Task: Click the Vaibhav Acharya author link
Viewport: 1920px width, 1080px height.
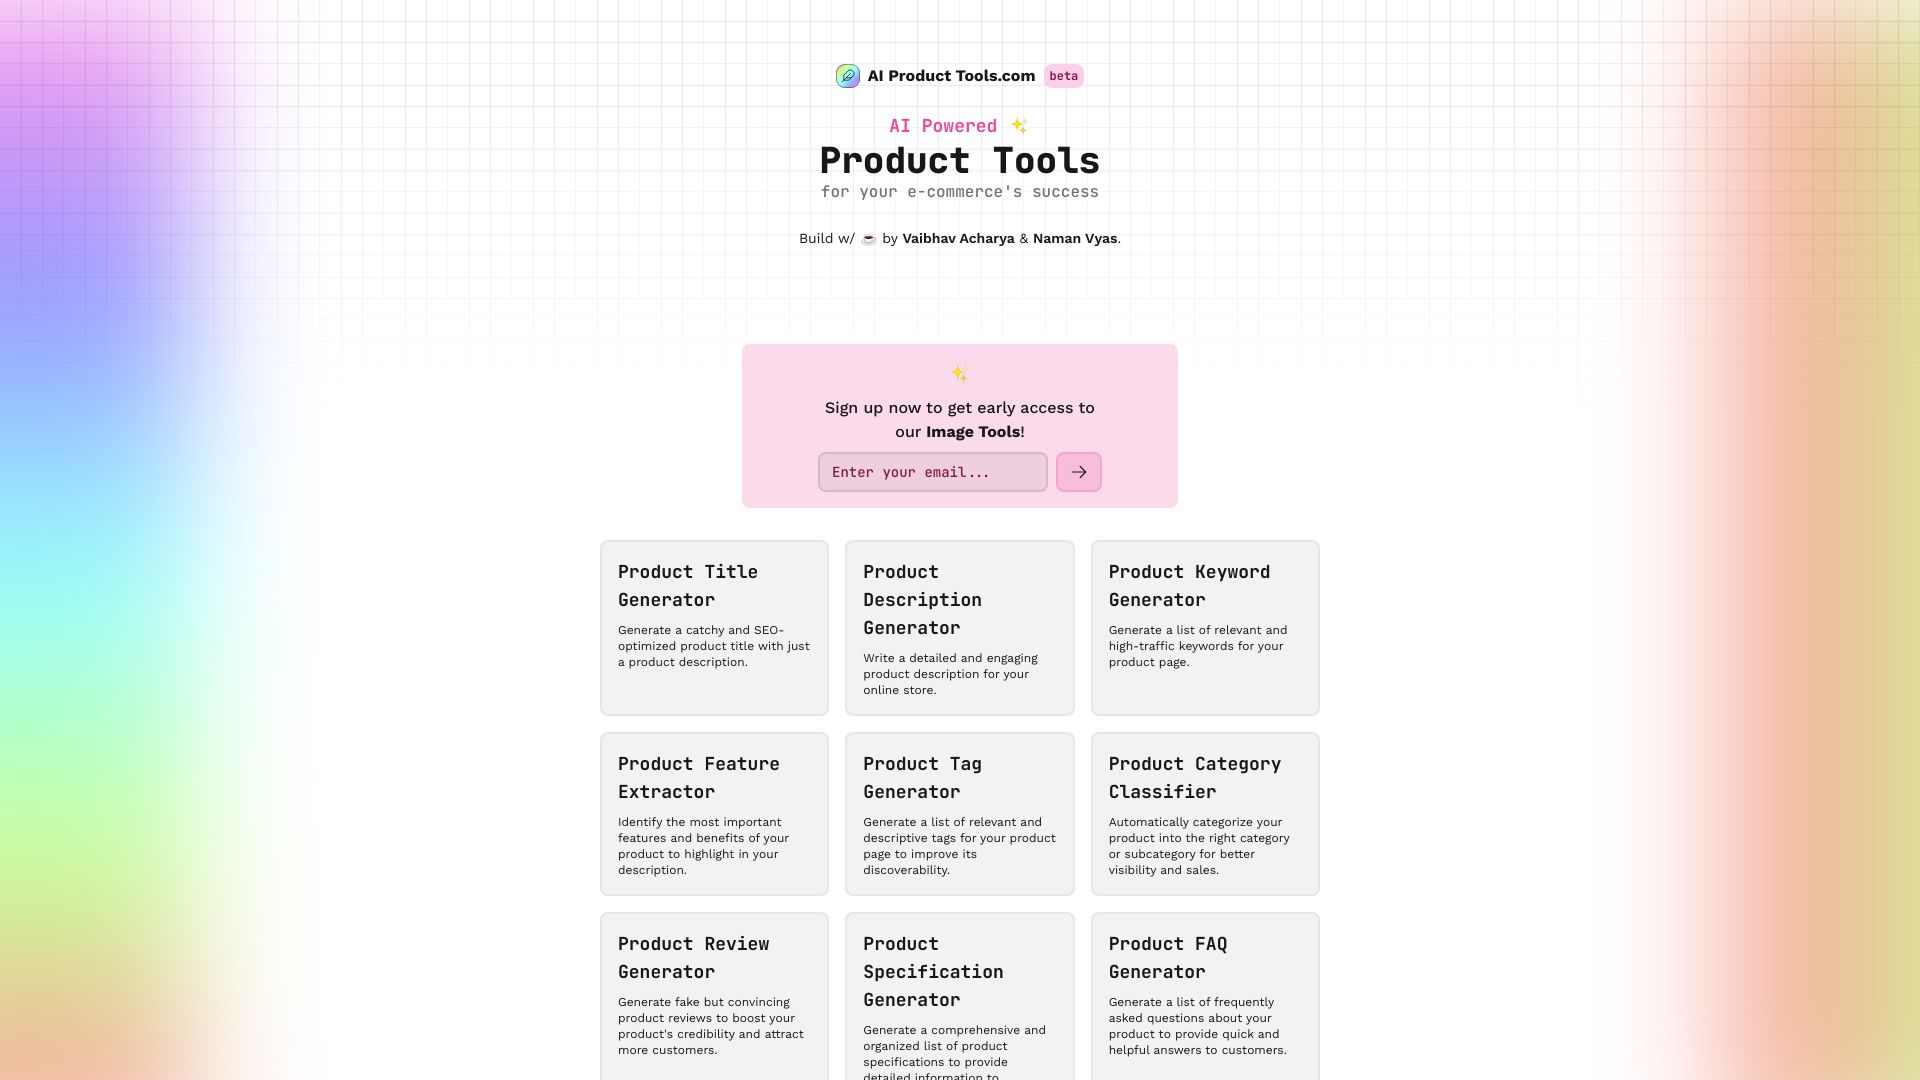Action: pos(957,239)
